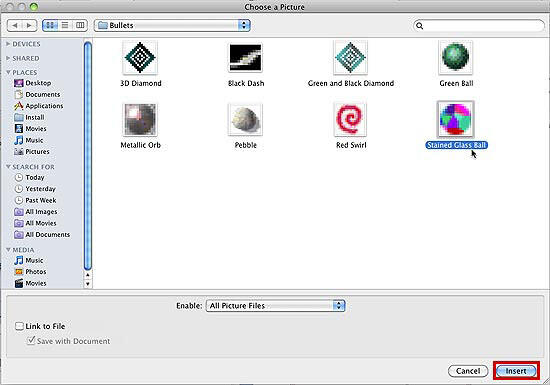The image size is (550, 385).
Task: Open Photos under MEDIA
Action: [31, 272]
